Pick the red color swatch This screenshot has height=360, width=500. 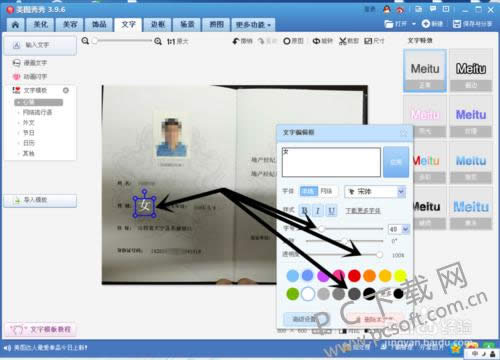point(354,276)
